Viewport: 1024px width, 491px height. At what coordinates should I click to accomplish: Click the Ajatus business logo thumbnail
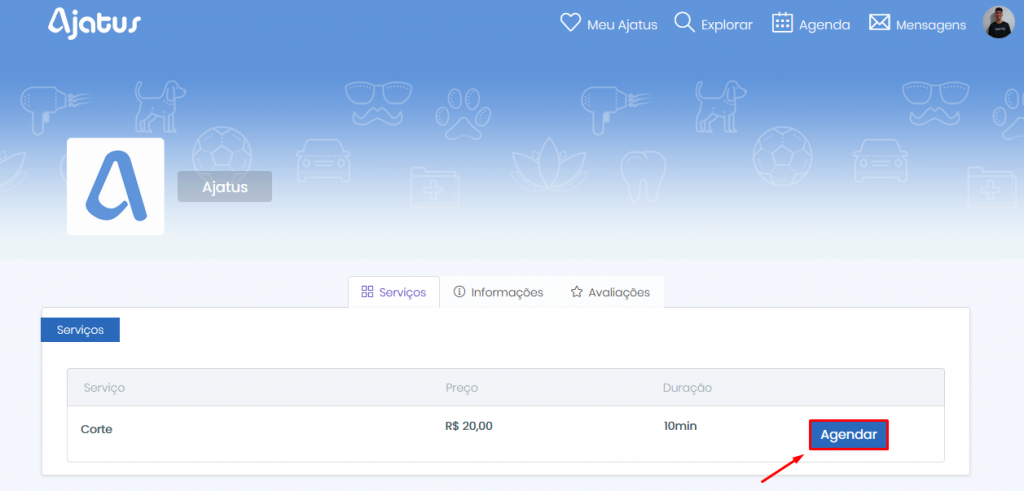[x=116, y=186]
